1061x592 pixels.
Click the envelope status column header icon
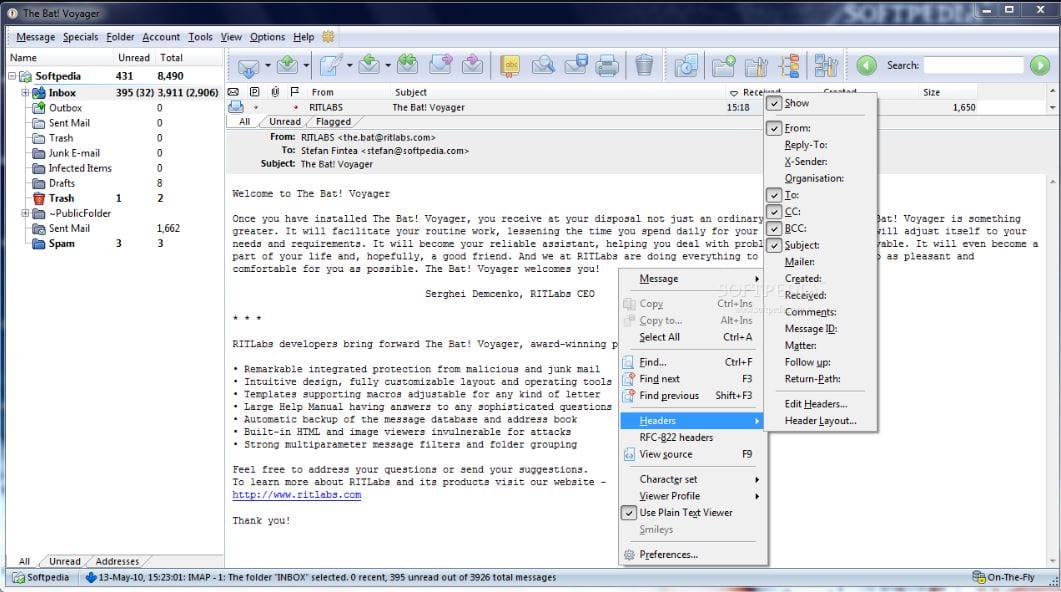[233, 92]
